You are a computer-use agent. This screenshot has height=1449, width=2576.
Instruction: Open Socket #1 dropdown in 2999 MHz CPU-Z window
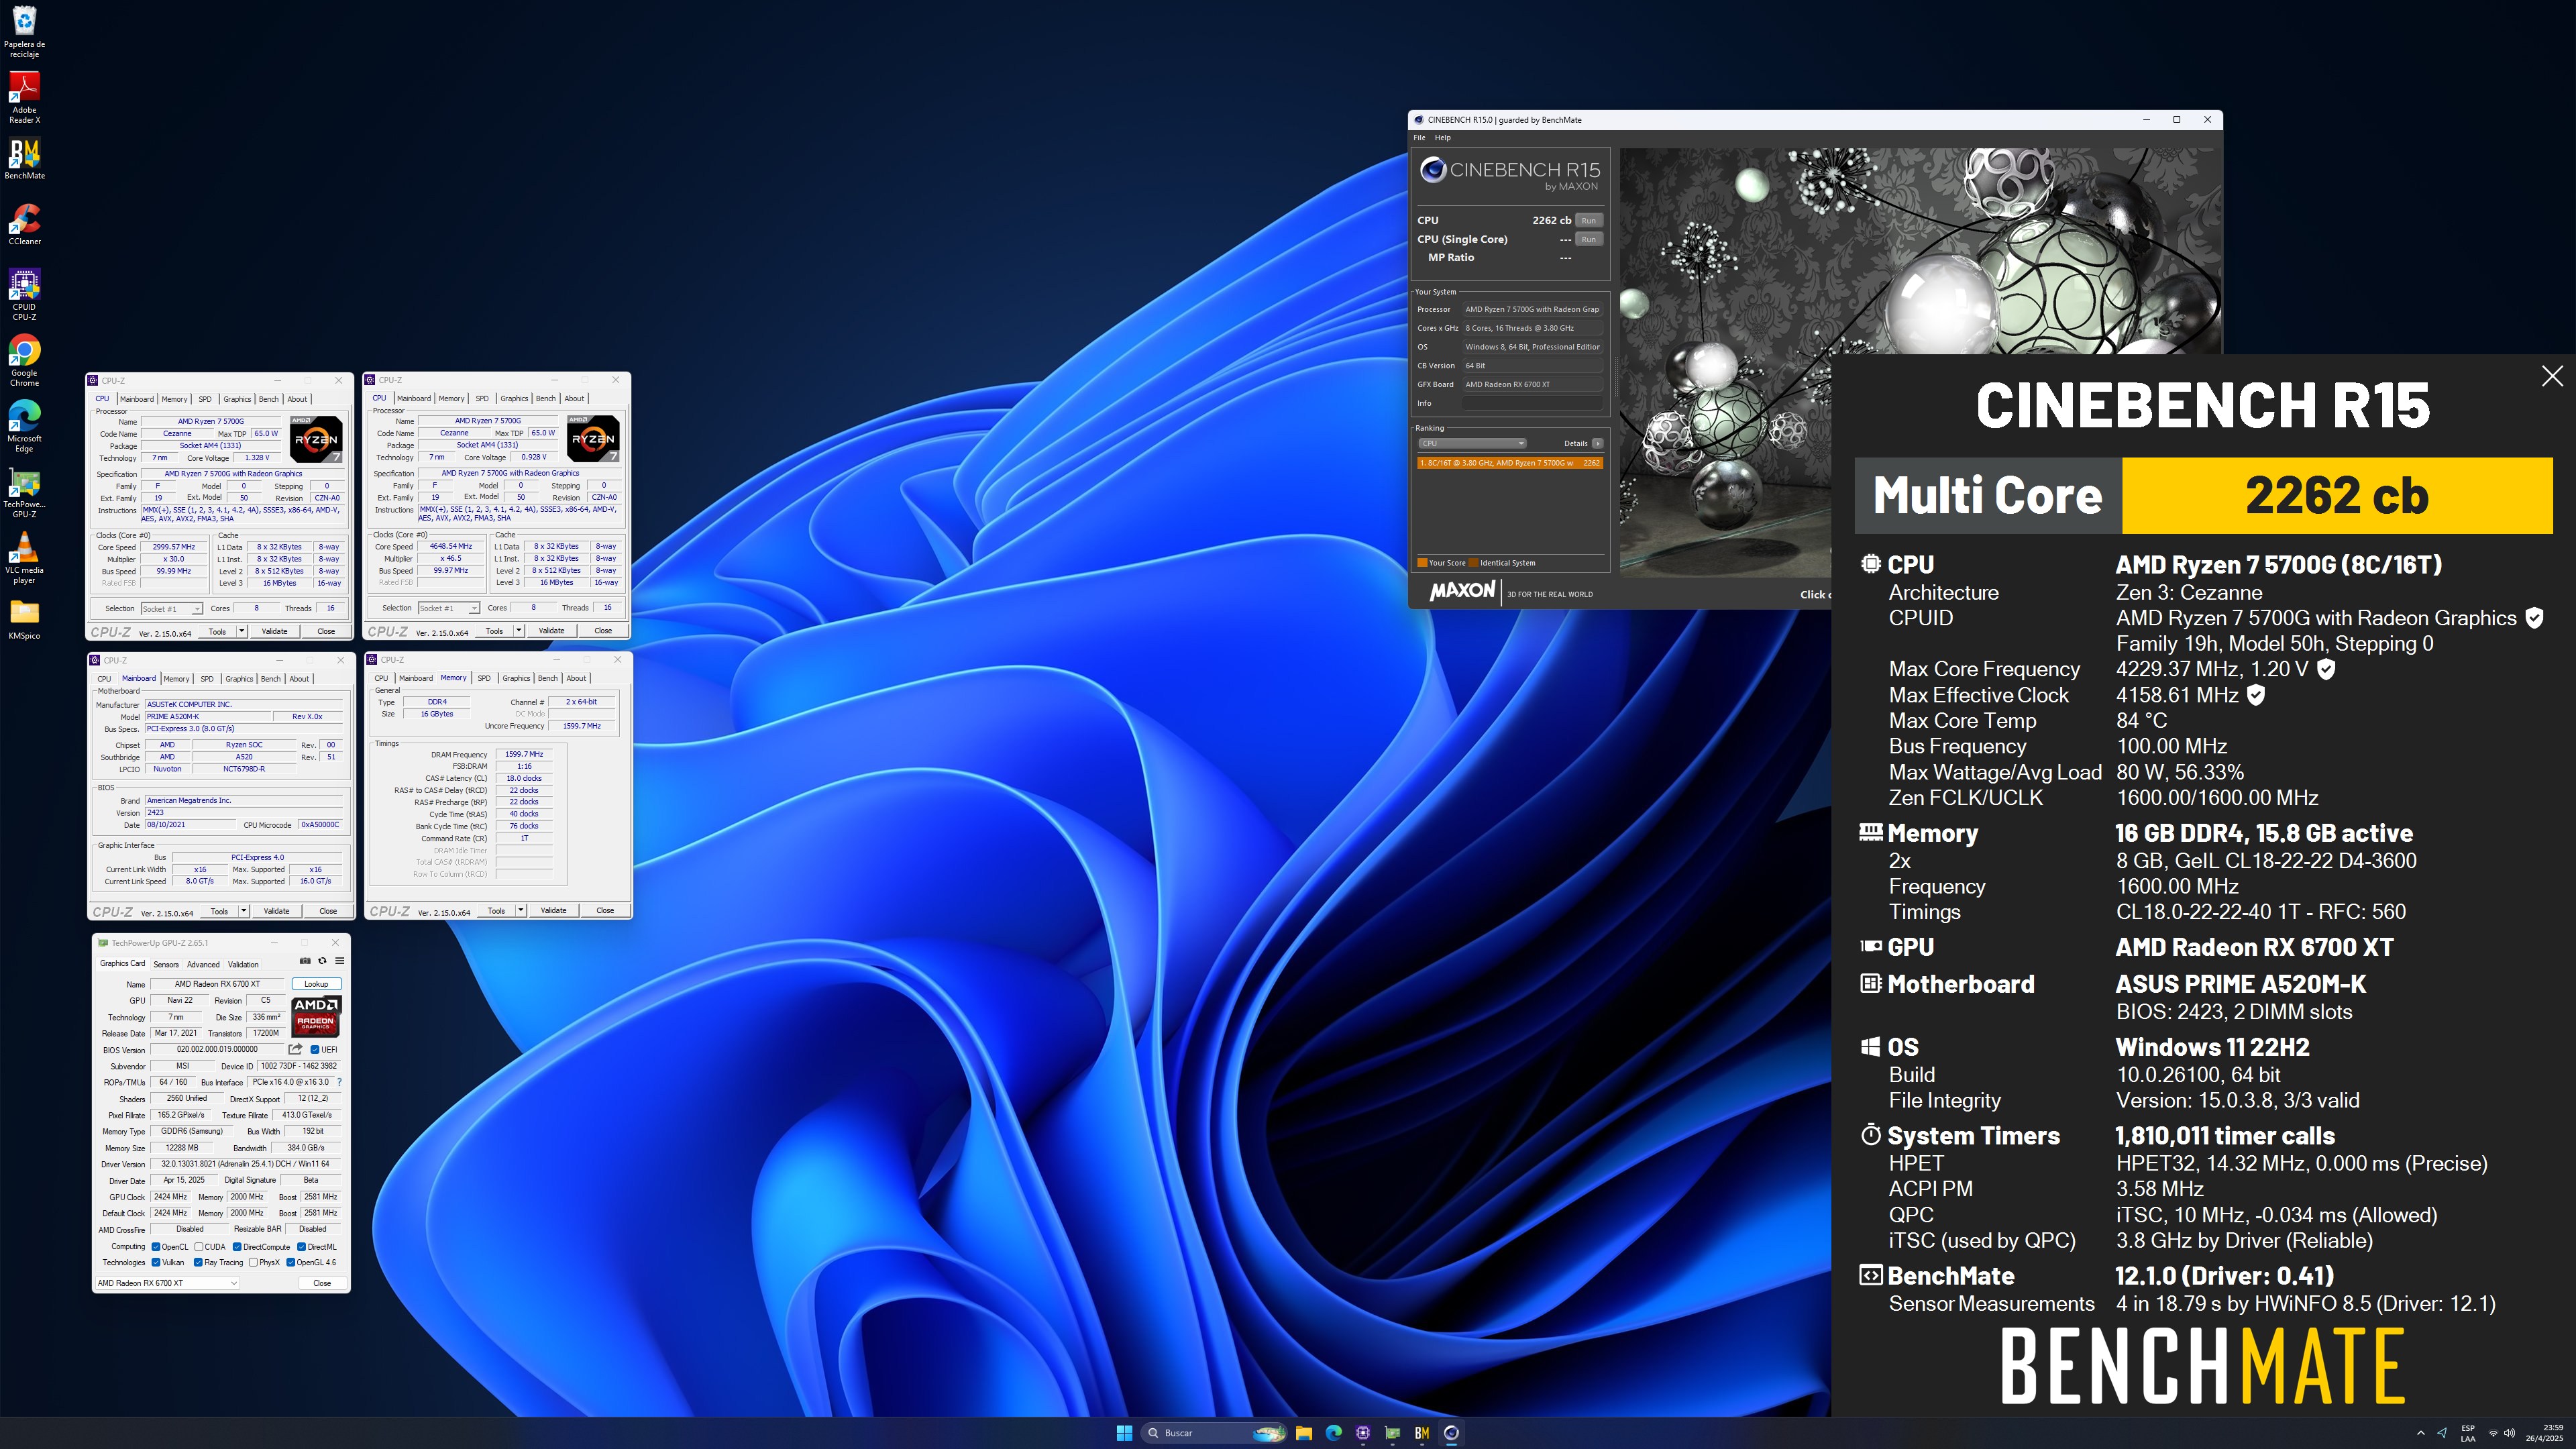171,609
